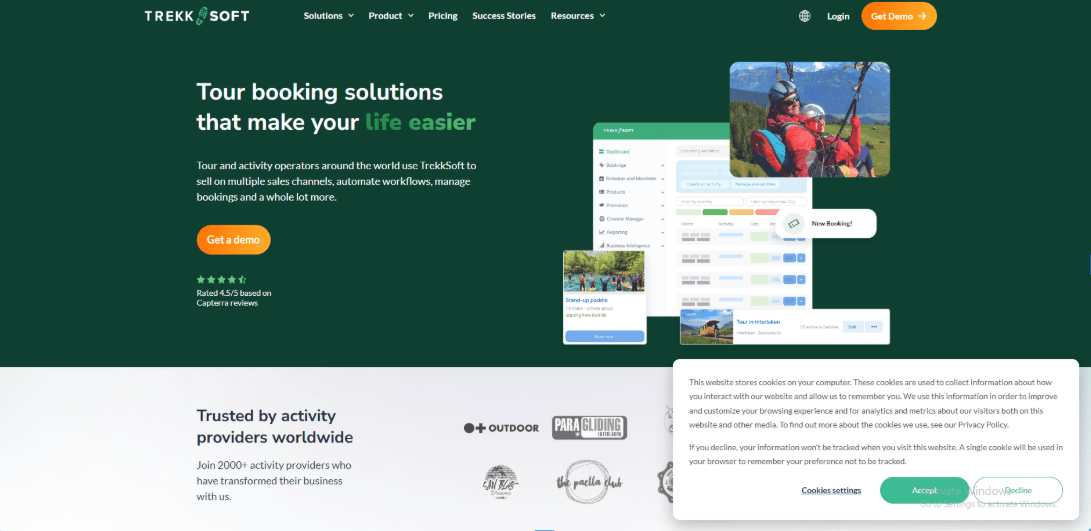The width and height of the screenshot is (1091, 531).
Task: Click the Bookings tag icon in preview sidebar
Action: tap(601, 165)
